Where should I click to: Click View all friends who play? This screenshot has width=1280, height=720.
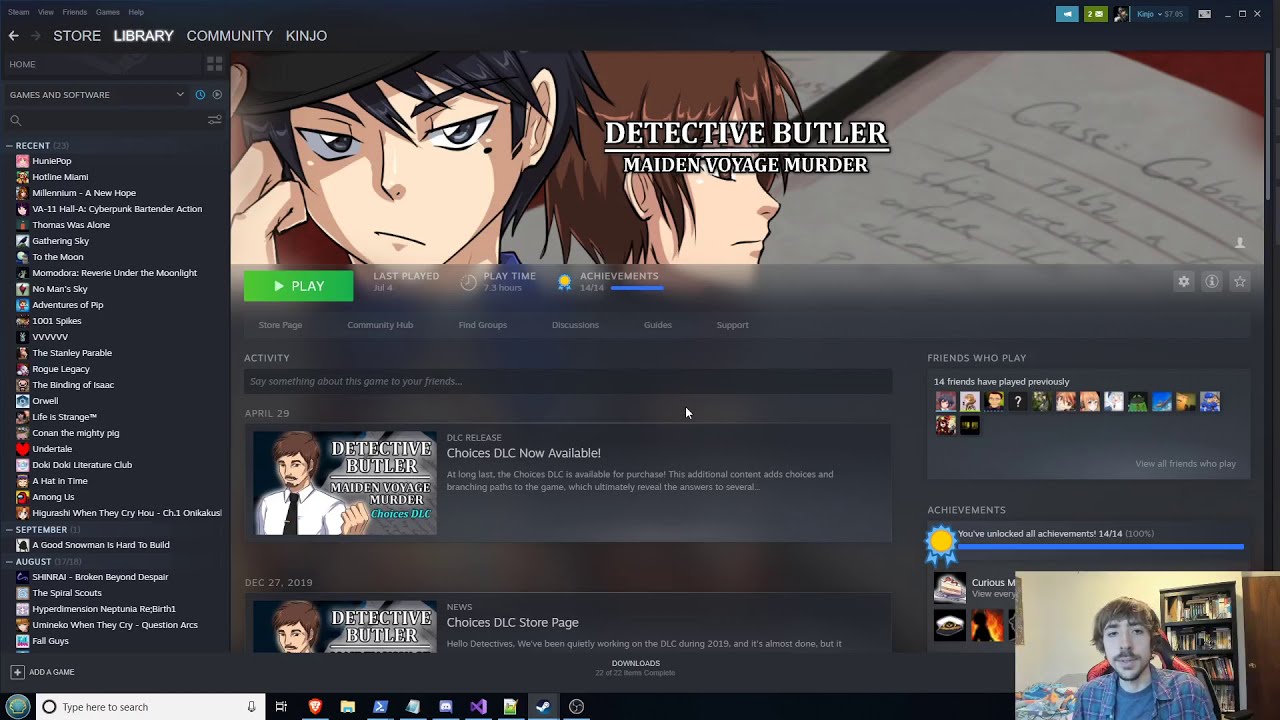(1185, 464)
